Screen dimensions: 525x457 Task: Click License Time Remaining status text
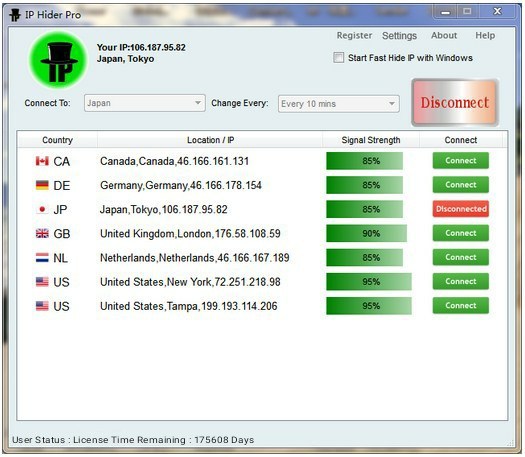163,440
